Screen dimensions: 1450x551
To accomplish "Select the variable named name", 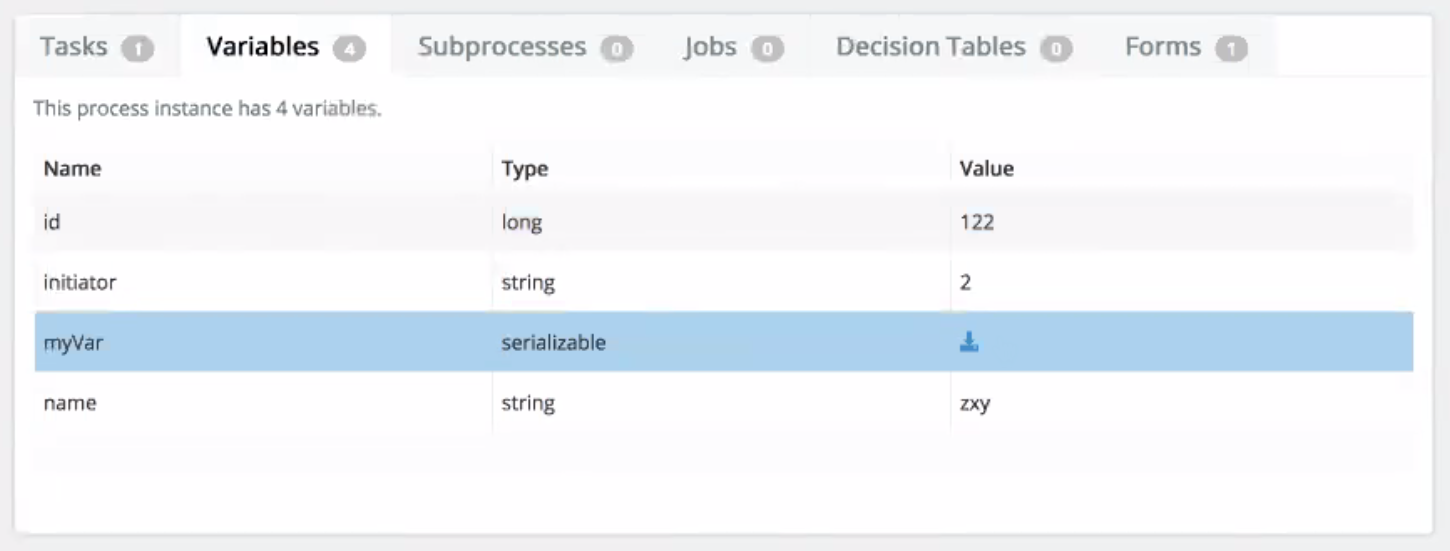I will [x=70, y=404].
